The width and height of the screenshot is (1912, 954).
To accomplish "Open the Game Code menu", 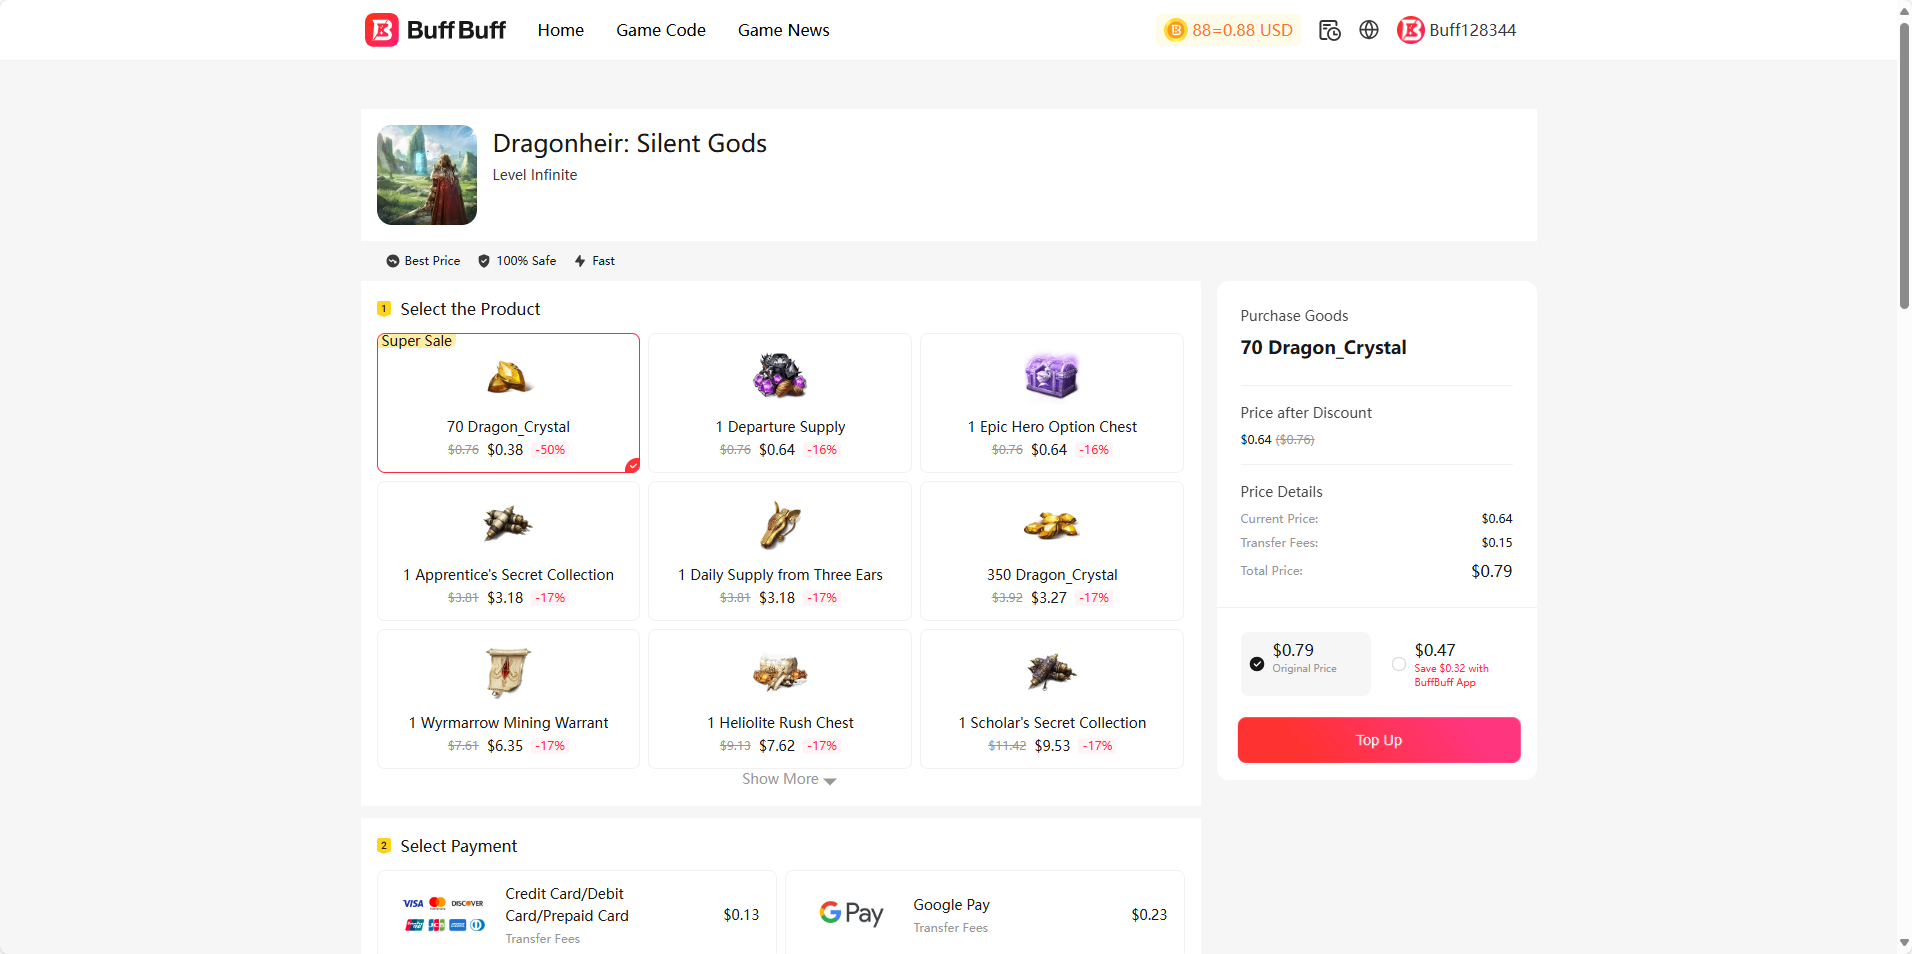I will [x=660, y=30].
